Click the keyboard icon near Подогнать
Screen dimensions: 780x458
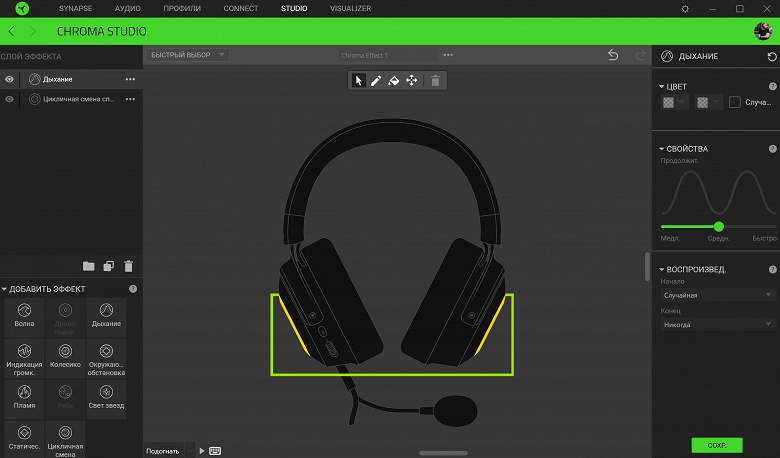(215, 451)
